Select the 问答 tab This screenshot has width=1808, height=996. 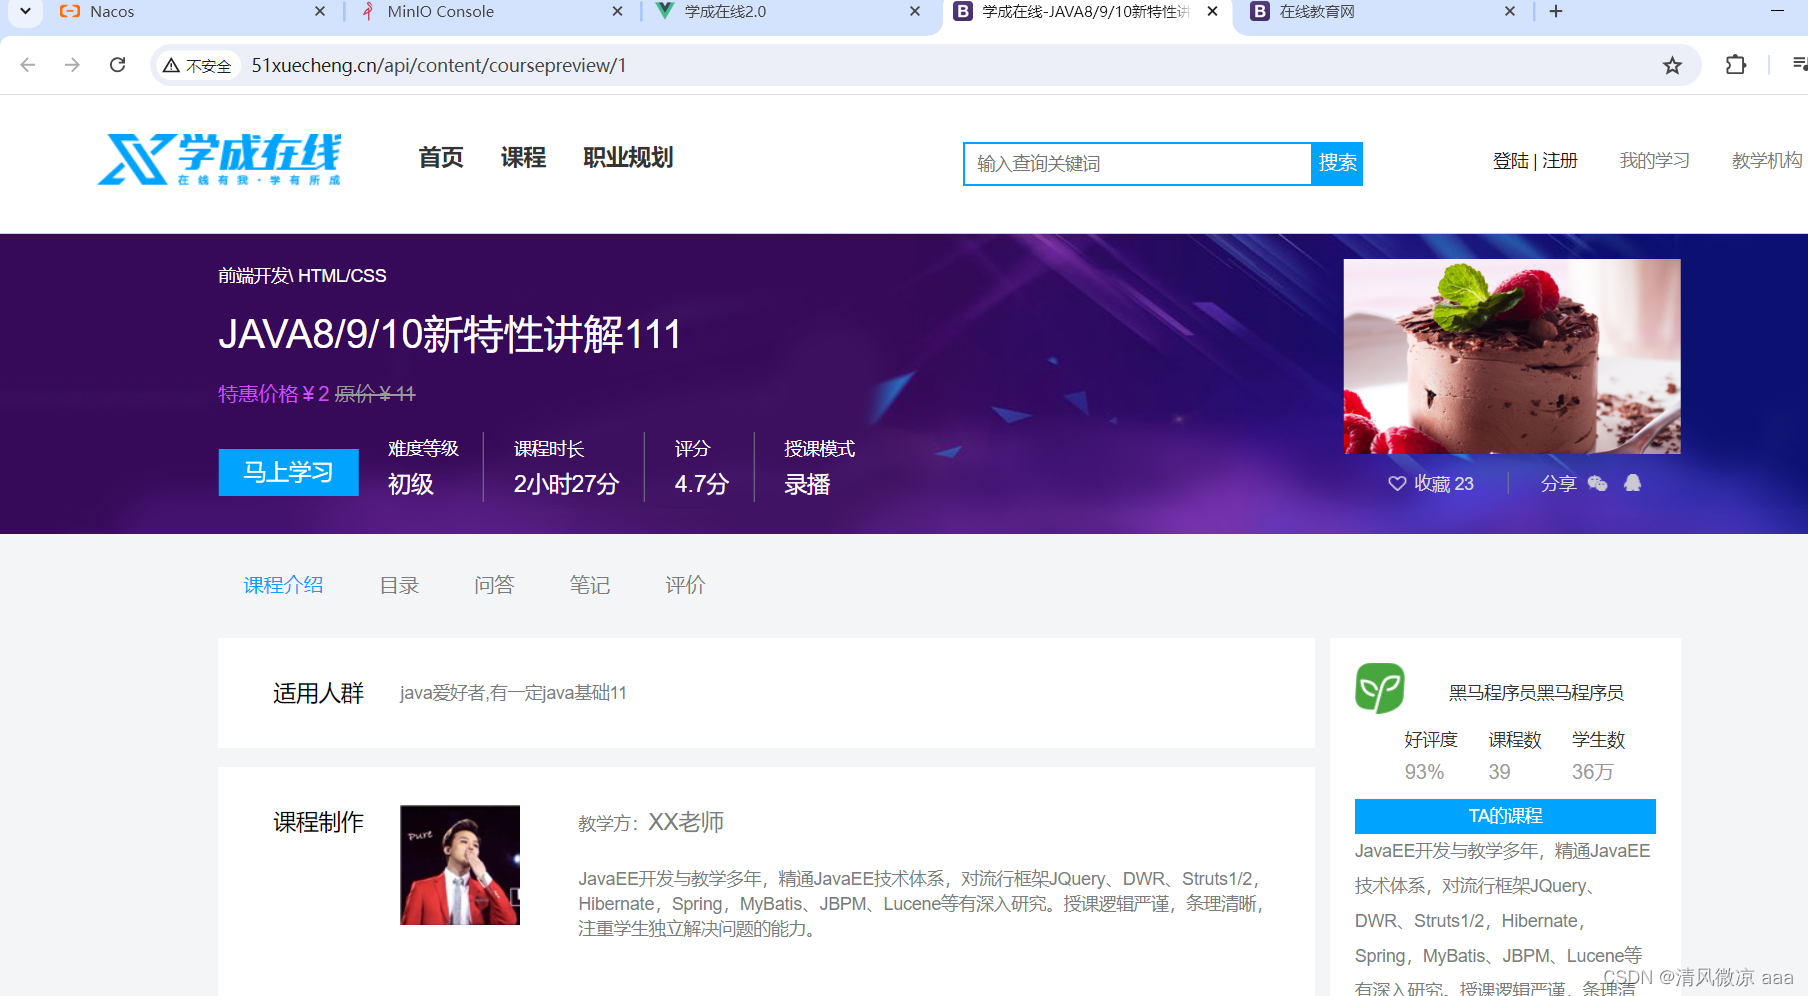tap(494, 586)
